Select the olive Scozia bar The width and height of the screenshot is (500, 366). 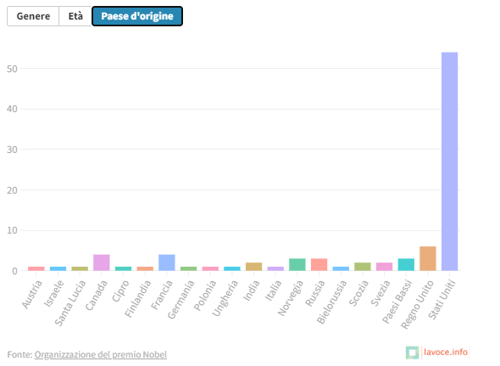(362, 266)
